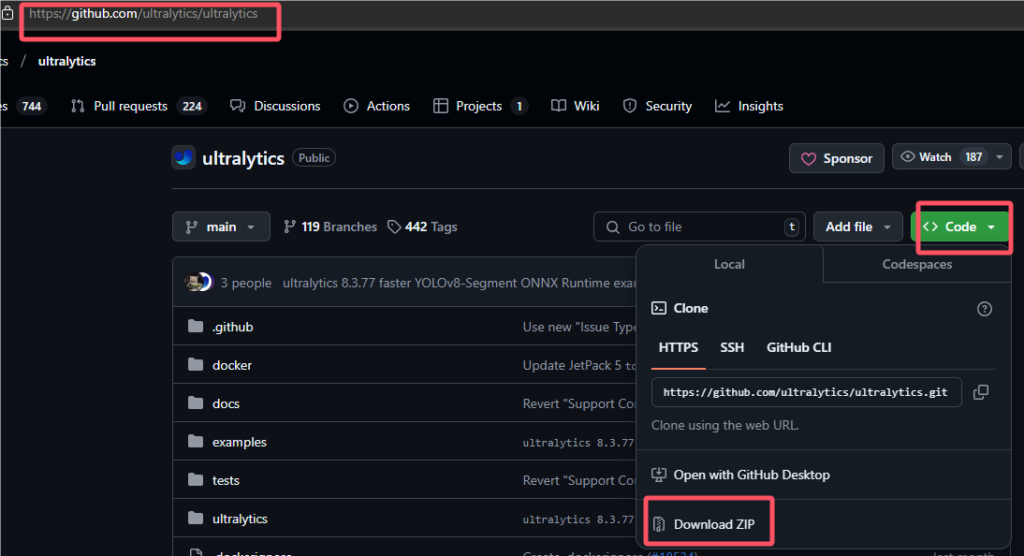The height and width of the screenshot is (556, 1024).
Task: Click the folder icon beside .github
Action: point(195,326)
